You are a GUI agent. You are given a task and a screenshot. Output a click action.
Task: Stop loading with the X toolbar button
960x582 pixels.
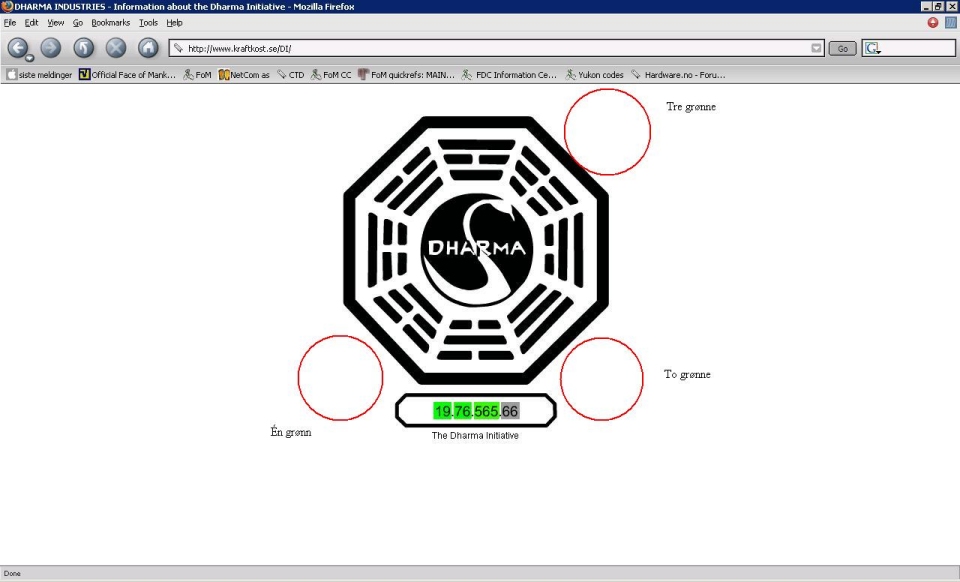click(116, 48)
